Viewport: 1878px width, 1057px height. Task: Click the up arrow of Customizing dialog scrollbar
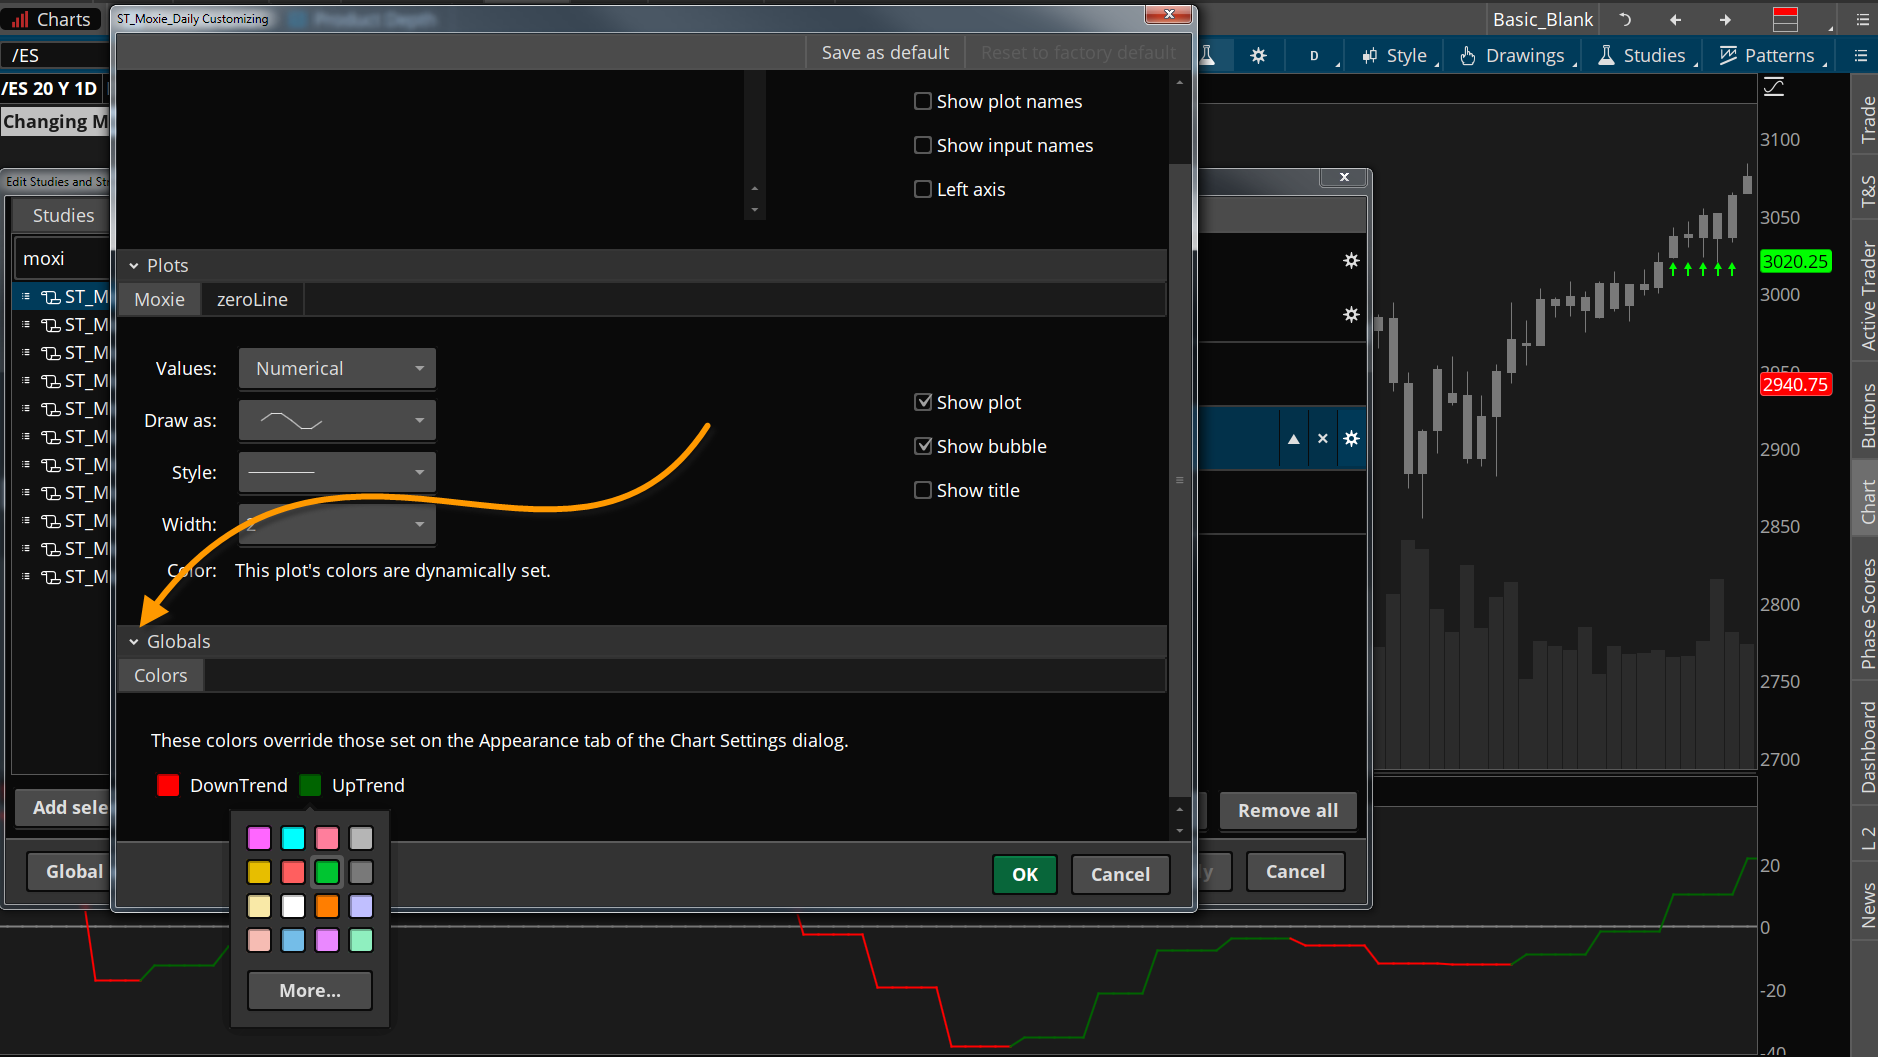[x=1180, y=83]
